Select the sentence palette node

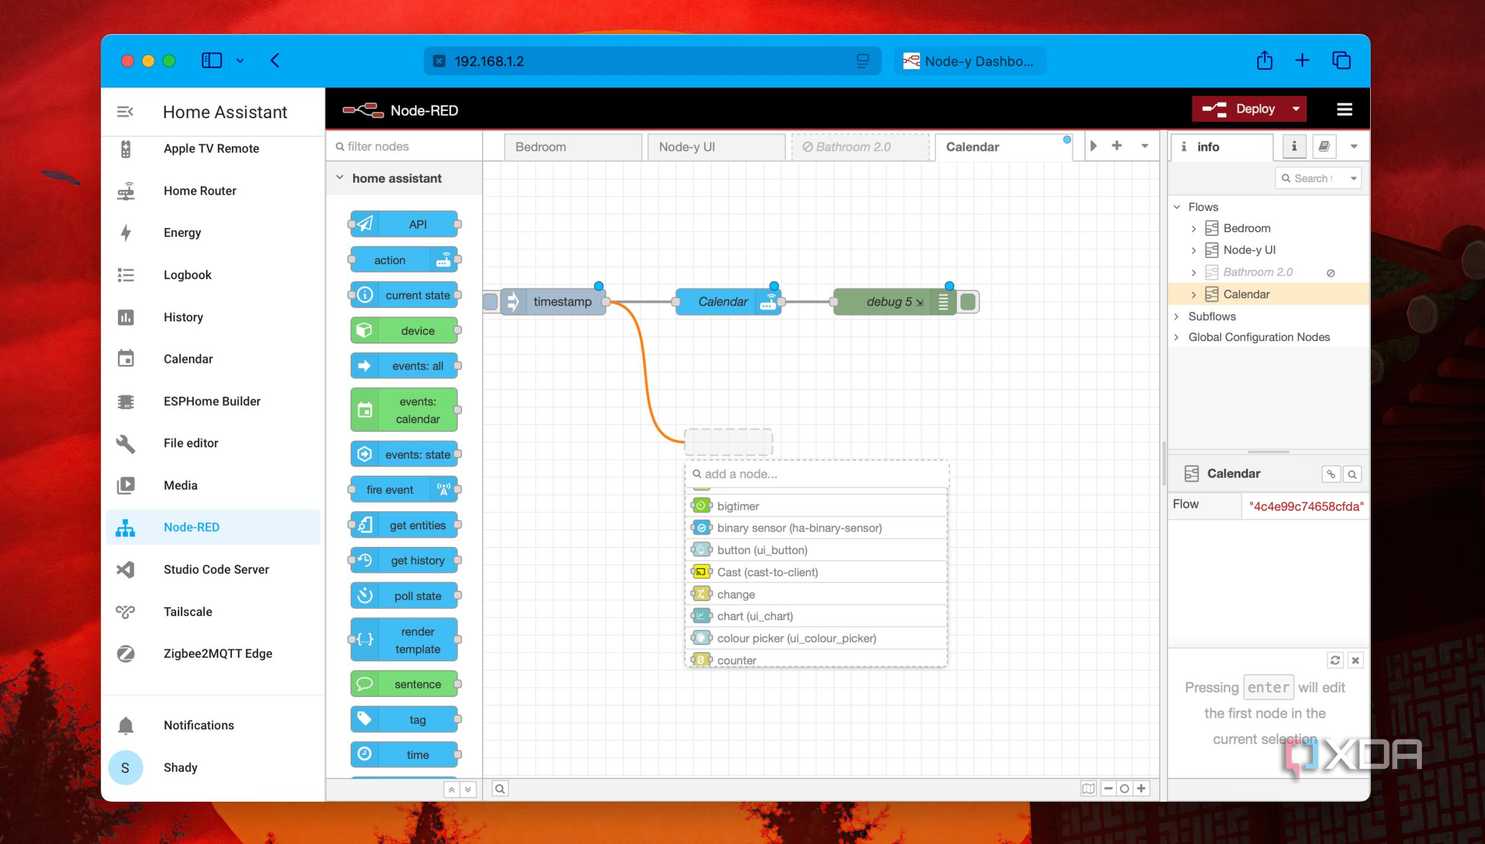404,684
